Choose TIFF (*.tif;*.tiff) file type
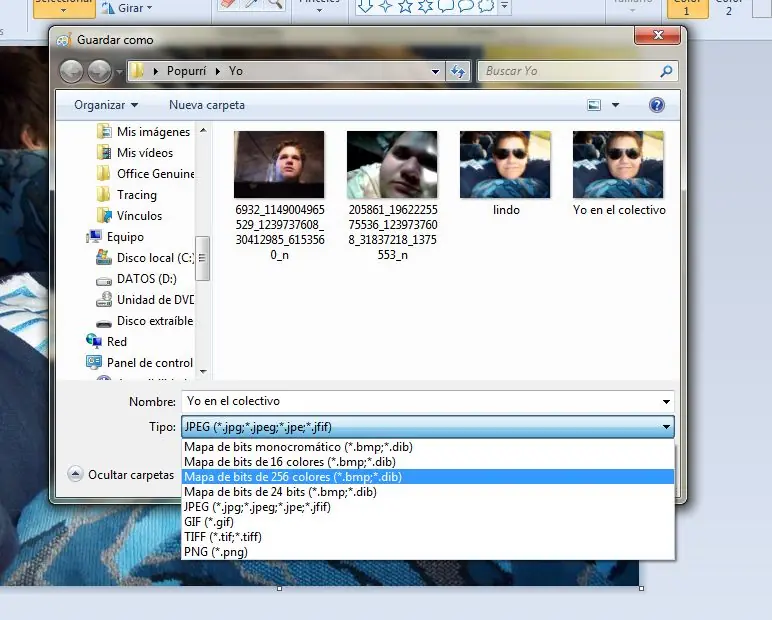Screen dimensions: 772x620 click(x=428, y=537)
